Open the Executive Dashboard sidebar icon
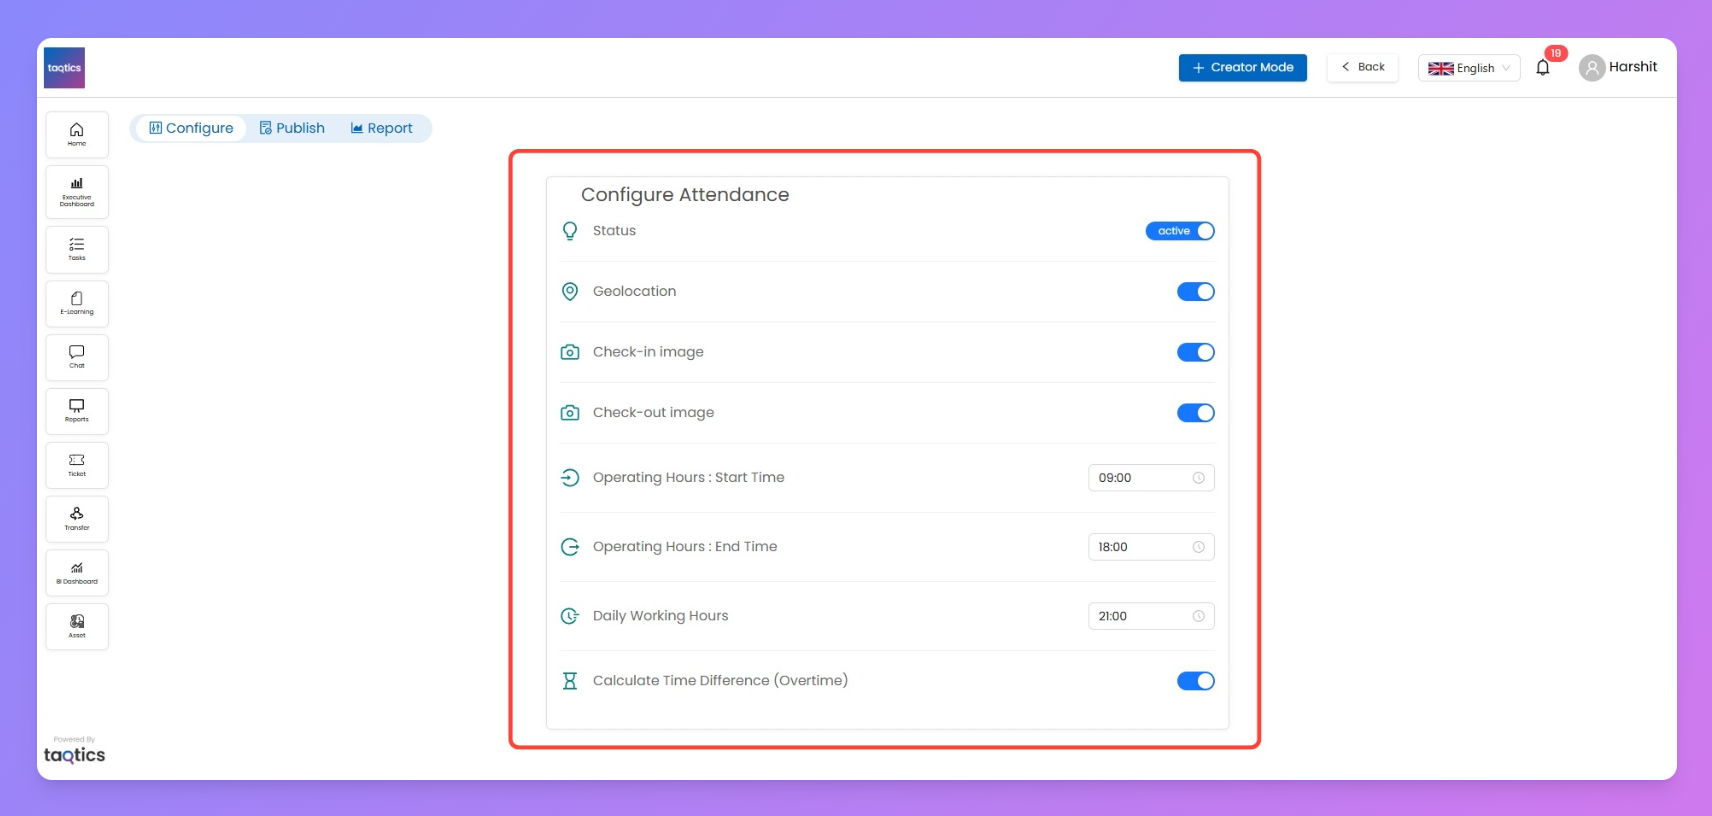Viewport: 1712px width, 816px height. [x=77, y=192]
